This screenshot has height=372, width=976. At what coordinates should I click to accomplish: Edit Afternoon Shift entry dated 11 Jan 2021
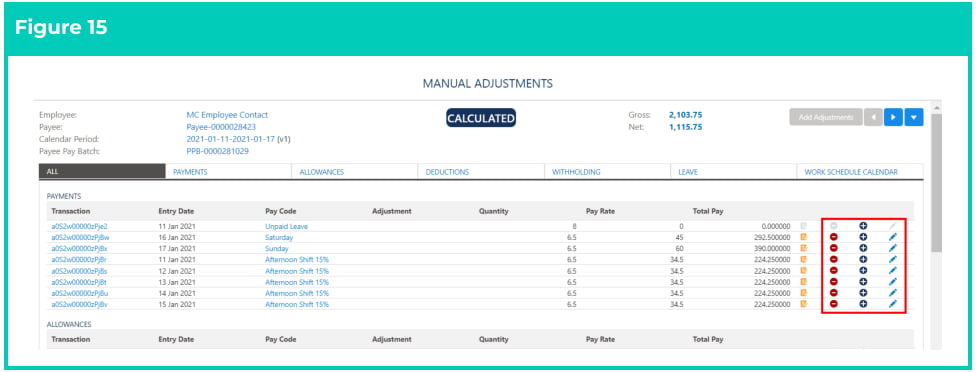pyautogui.click(x=893, y=259)
